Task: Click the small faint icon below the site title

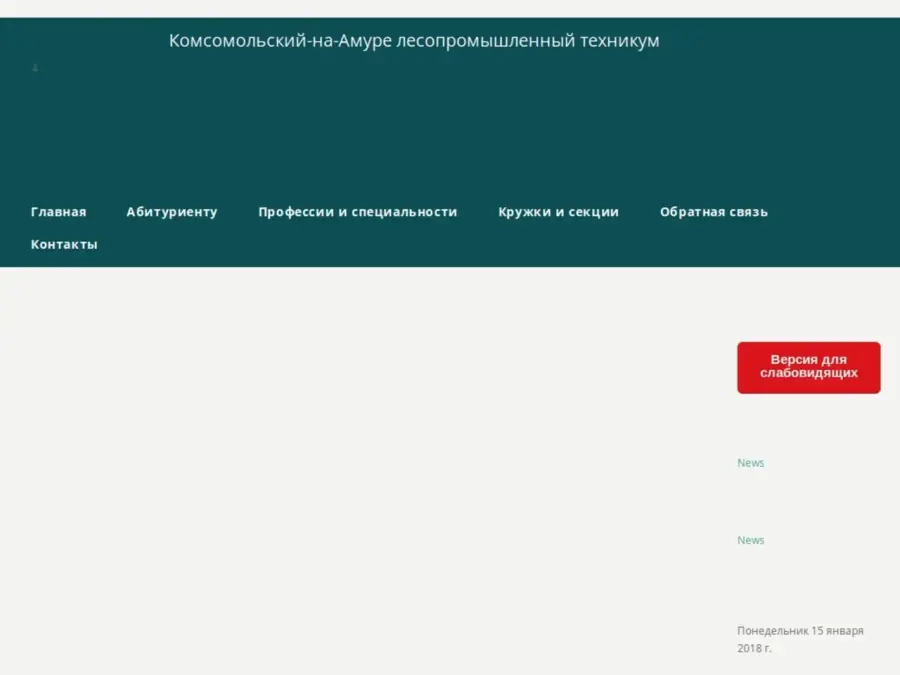Action: [x=35, y=68]
